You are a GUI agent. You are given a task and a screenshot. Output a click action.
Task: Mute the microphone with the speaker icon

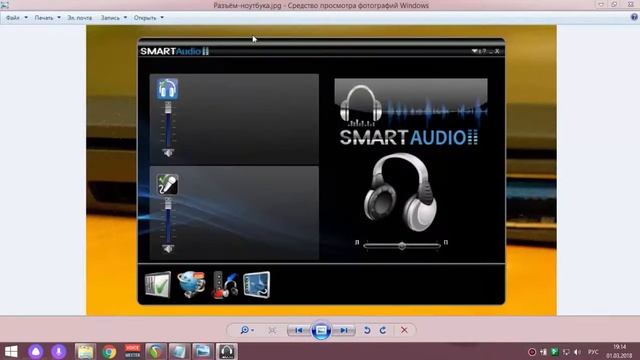click(168, 249)
